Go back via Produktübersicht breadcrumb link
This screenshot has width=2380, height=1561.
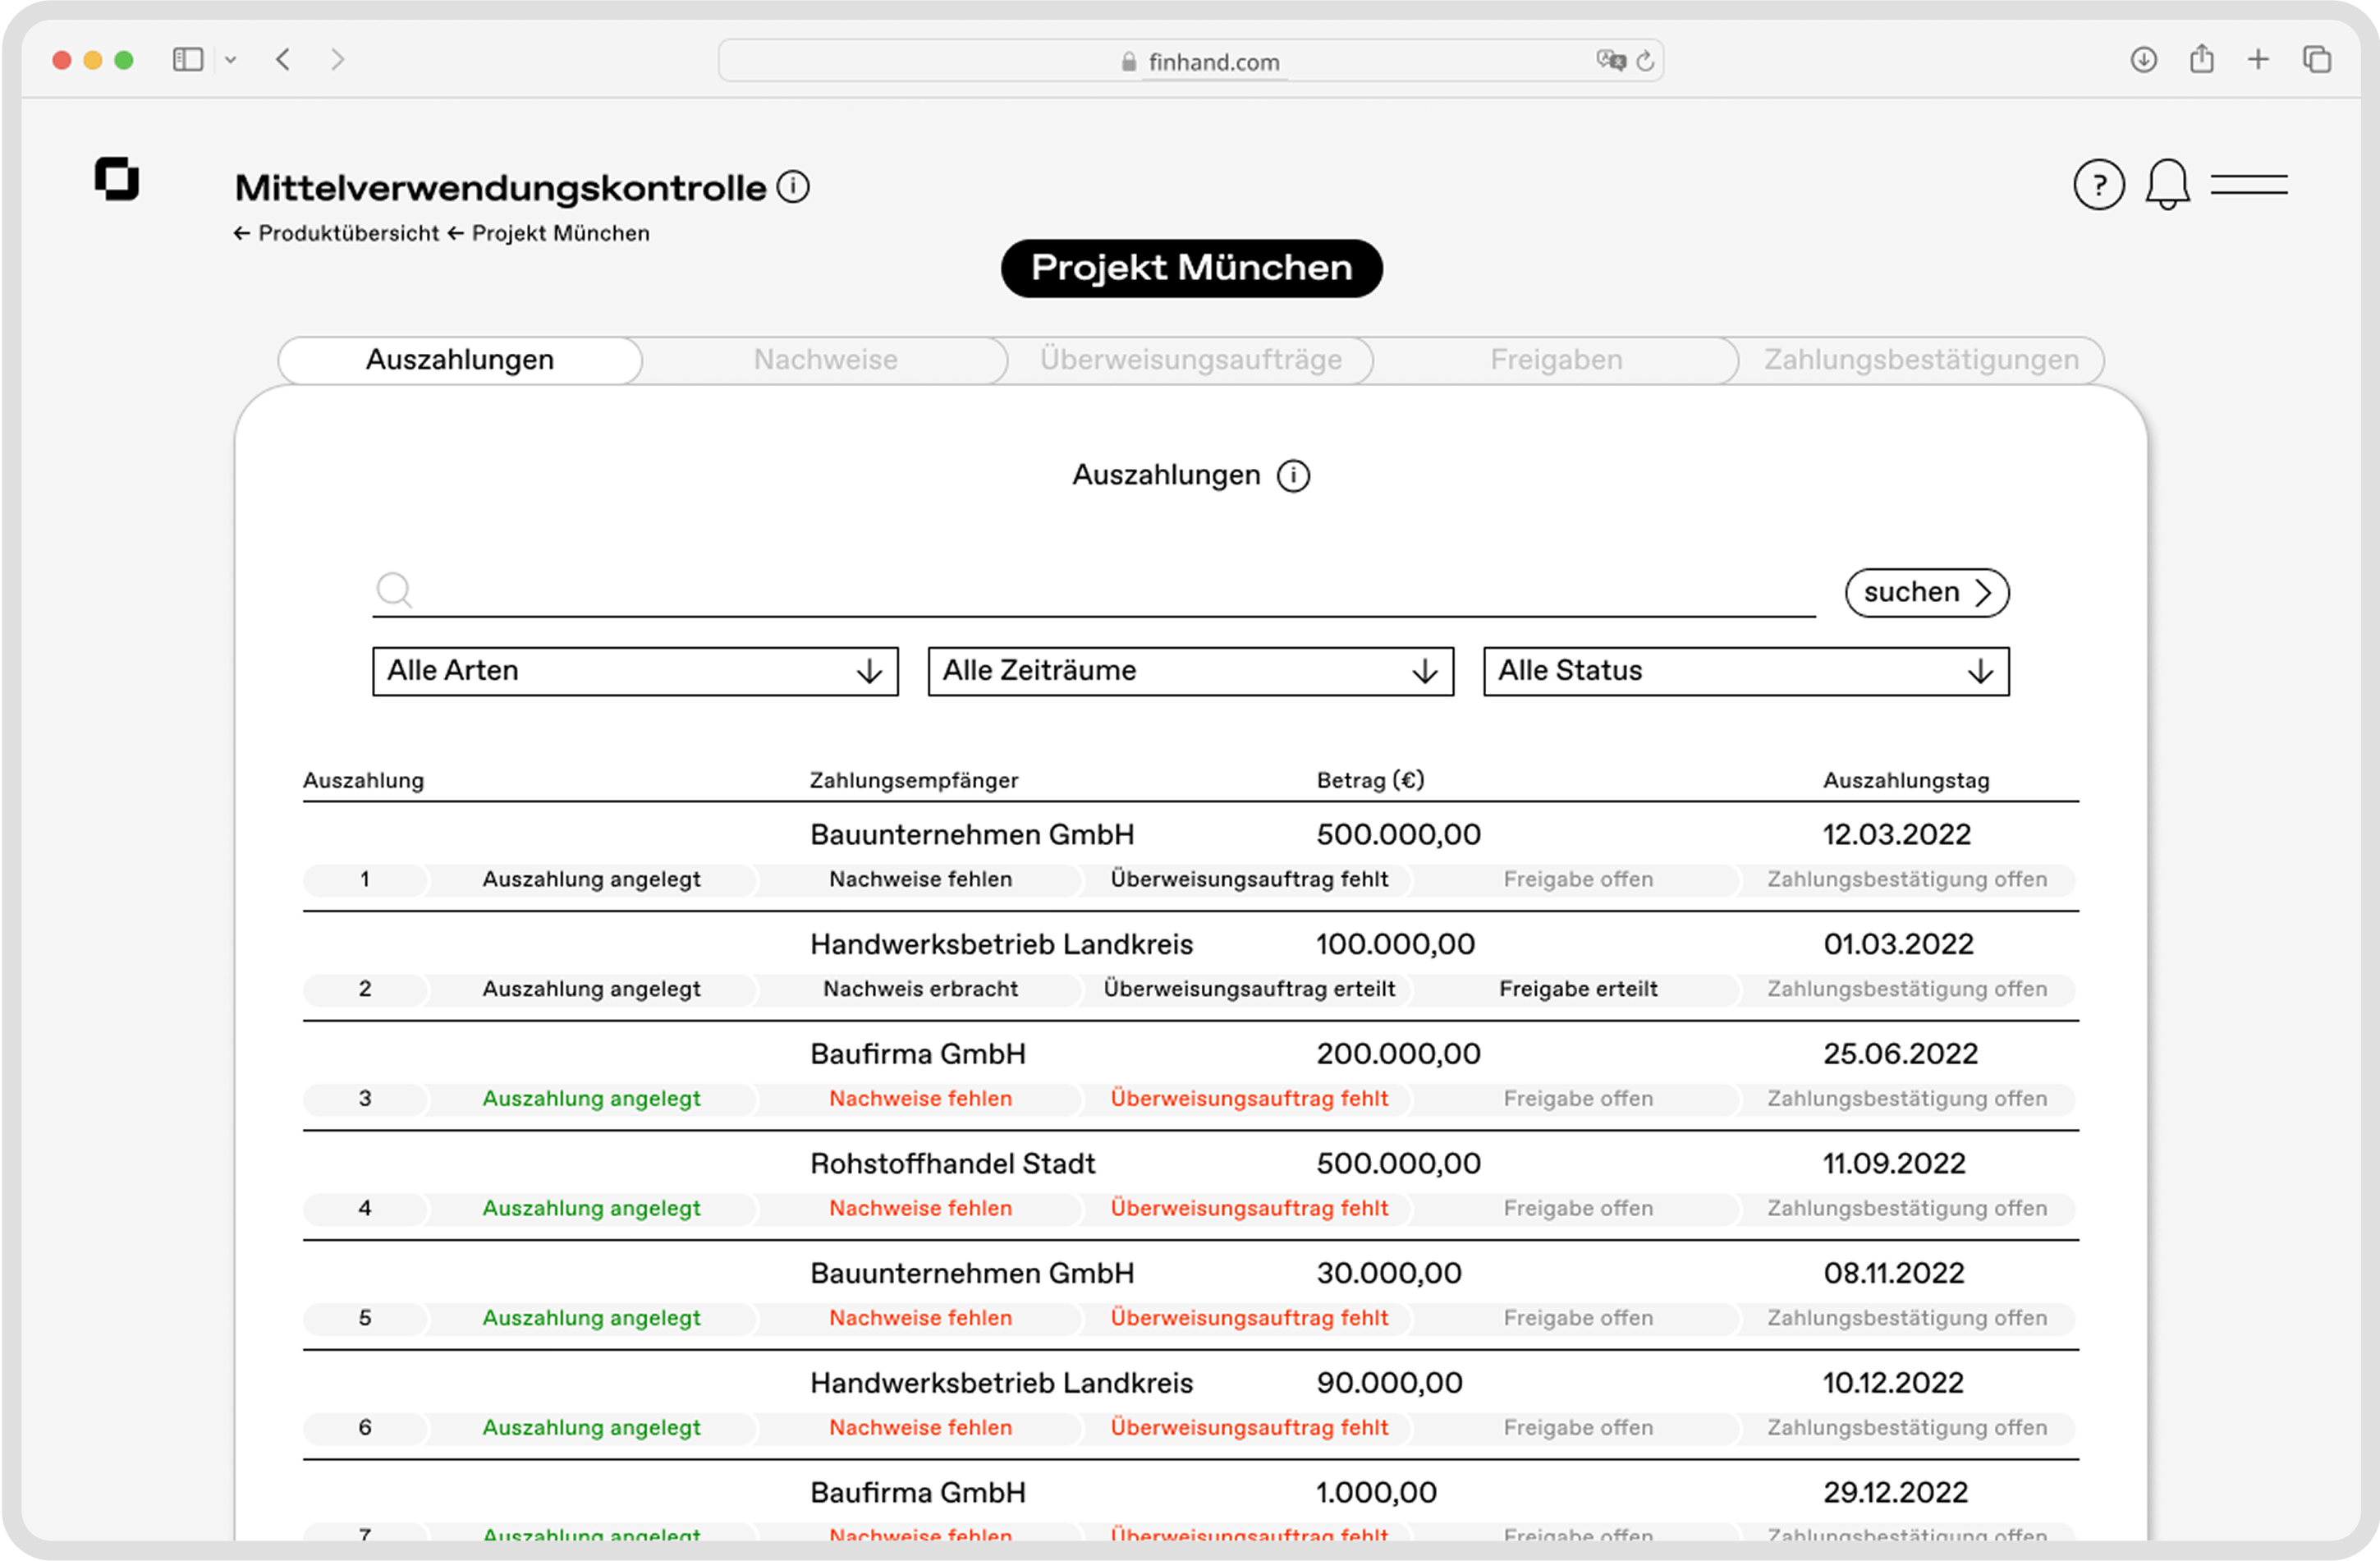[x=347, y=233]
